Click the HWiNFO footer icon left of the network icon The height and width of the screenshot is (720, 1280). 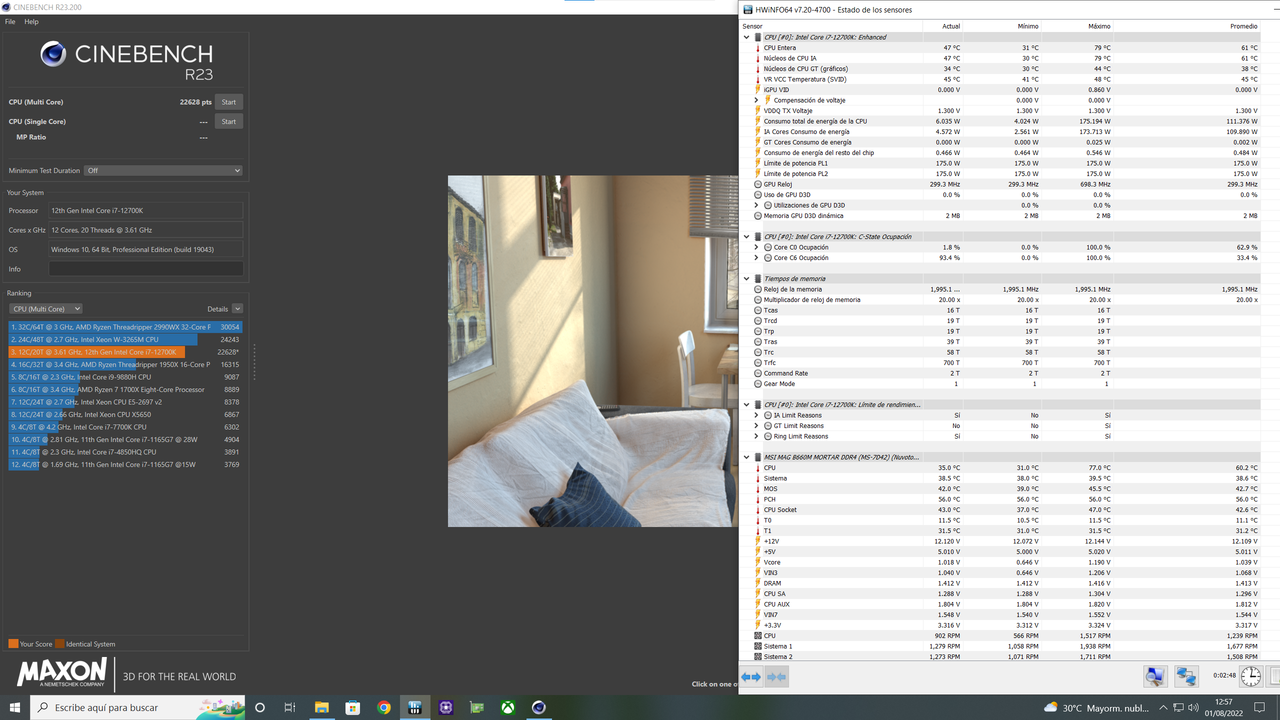click(x=1155, y=677)
